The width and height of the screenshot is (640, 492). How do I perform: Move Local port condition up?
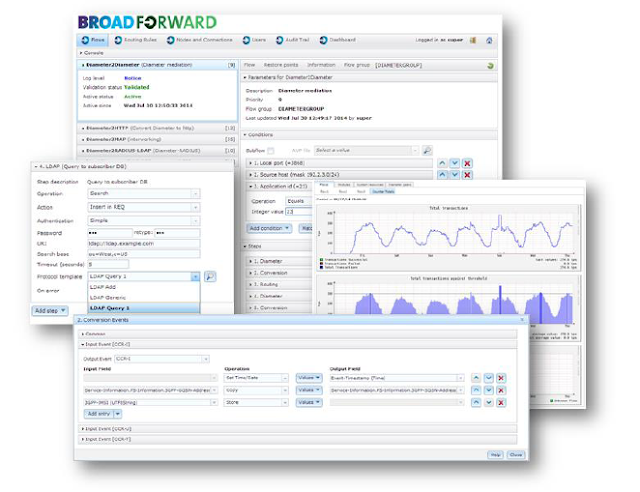point(442,163)
